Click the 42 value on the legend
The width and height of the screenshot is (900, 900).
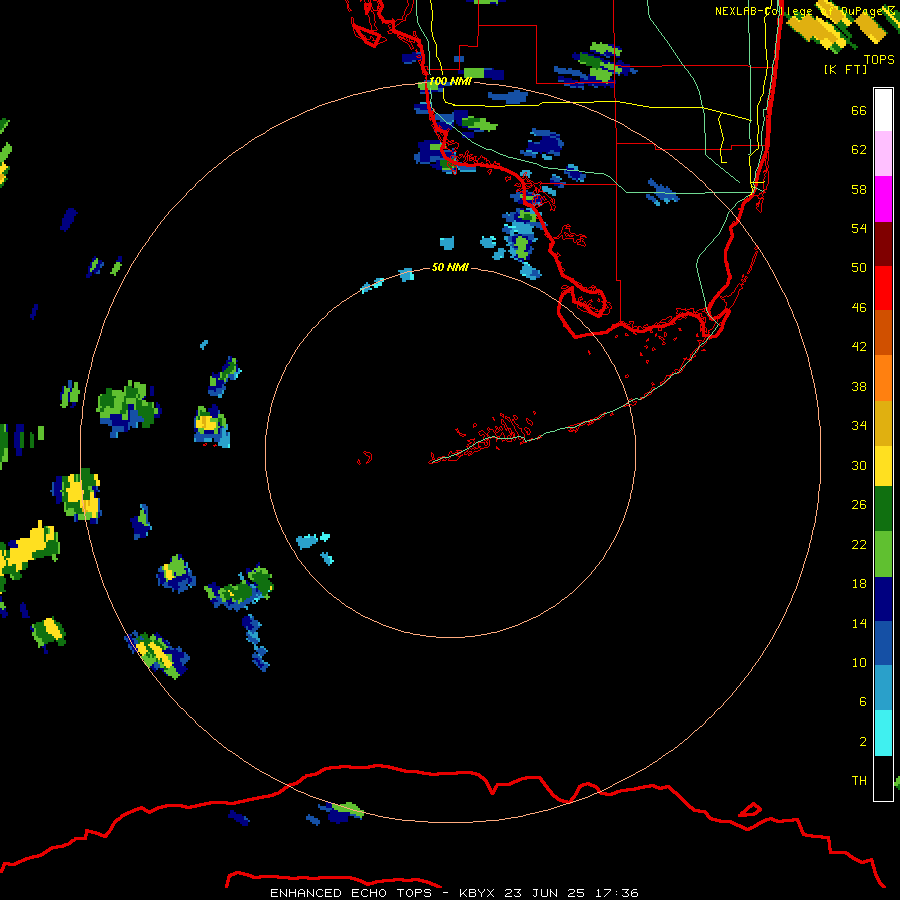(x=859, y=347)
